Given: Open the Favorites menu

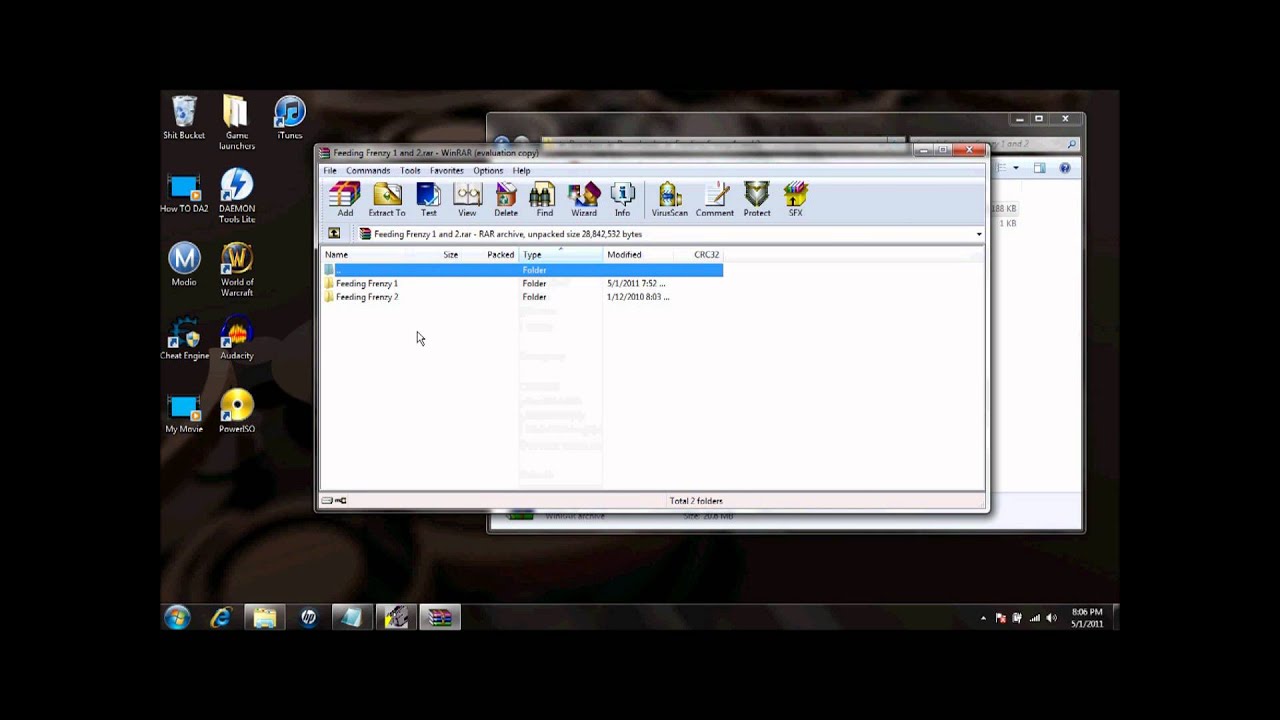Looking at the screenshot, I should click(446, 171).
